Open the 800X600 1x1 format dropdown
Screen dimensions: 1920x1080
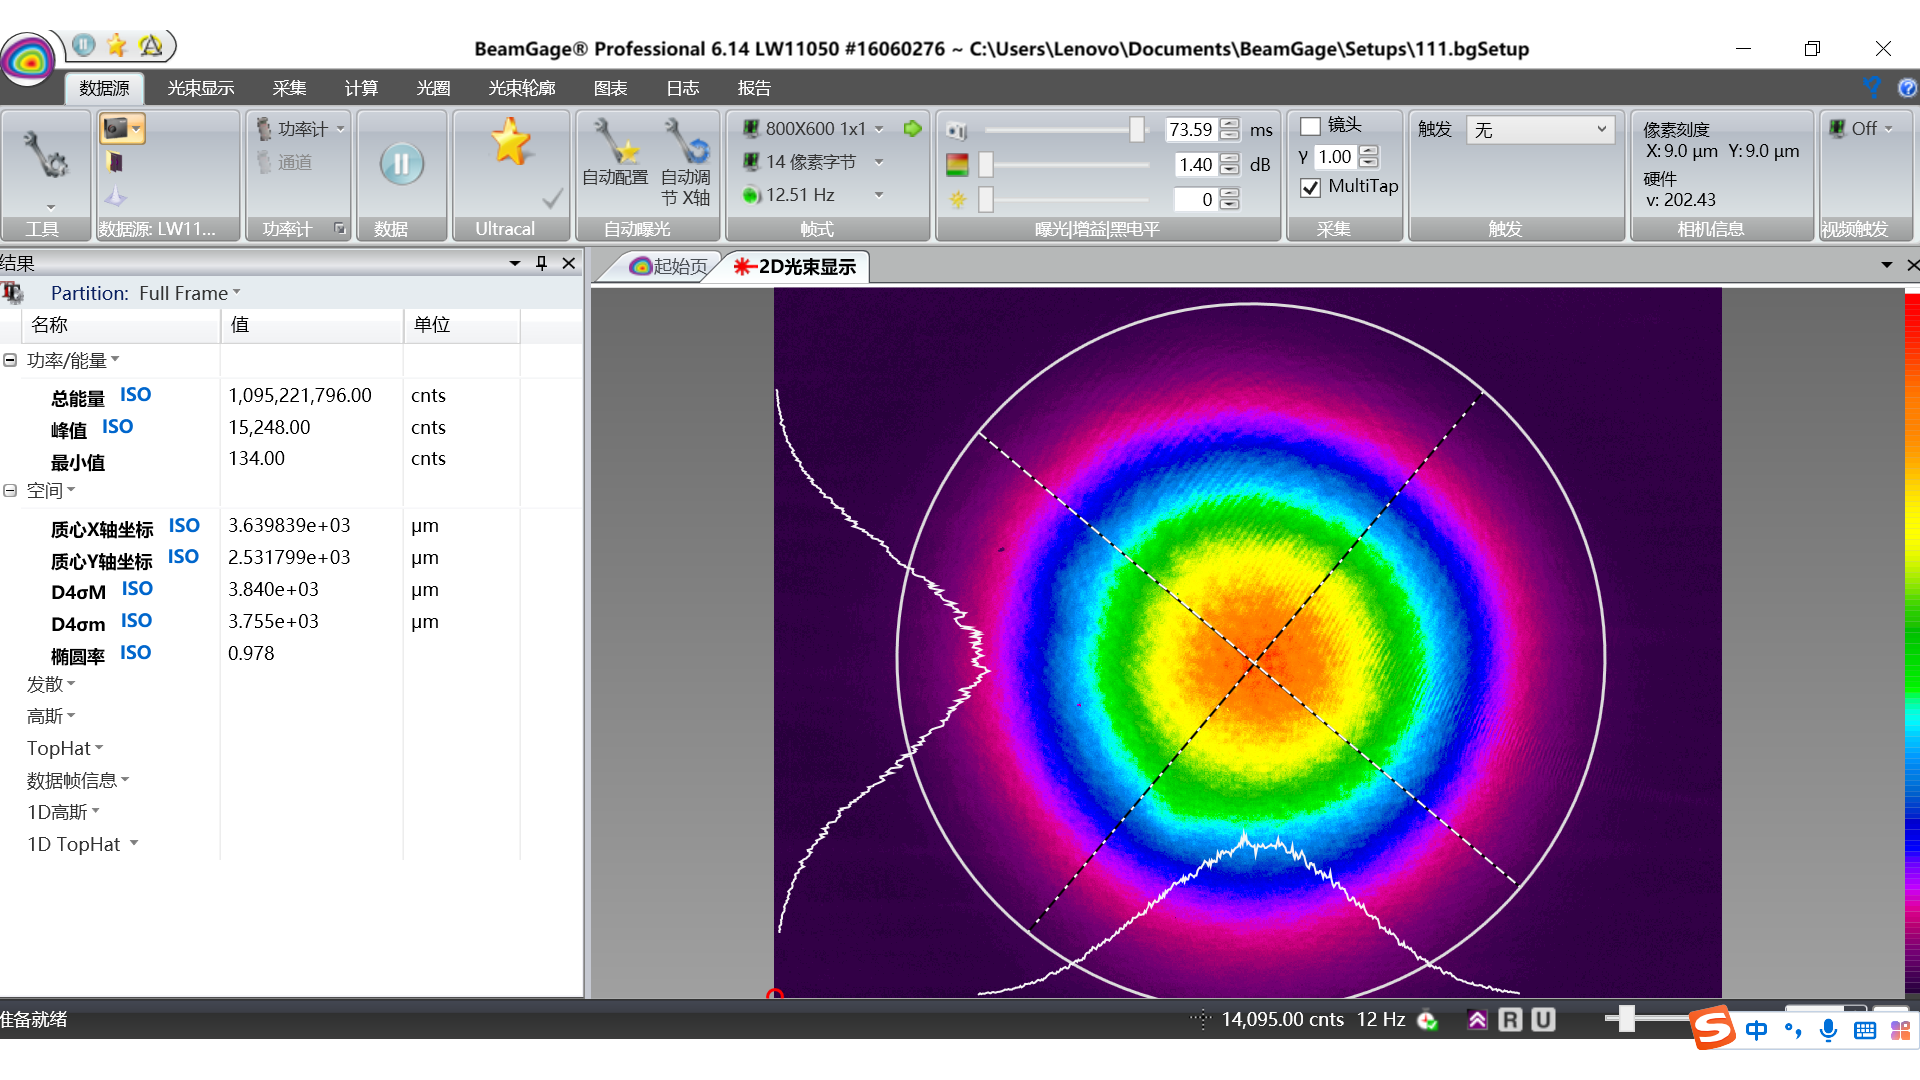point(879,129)
